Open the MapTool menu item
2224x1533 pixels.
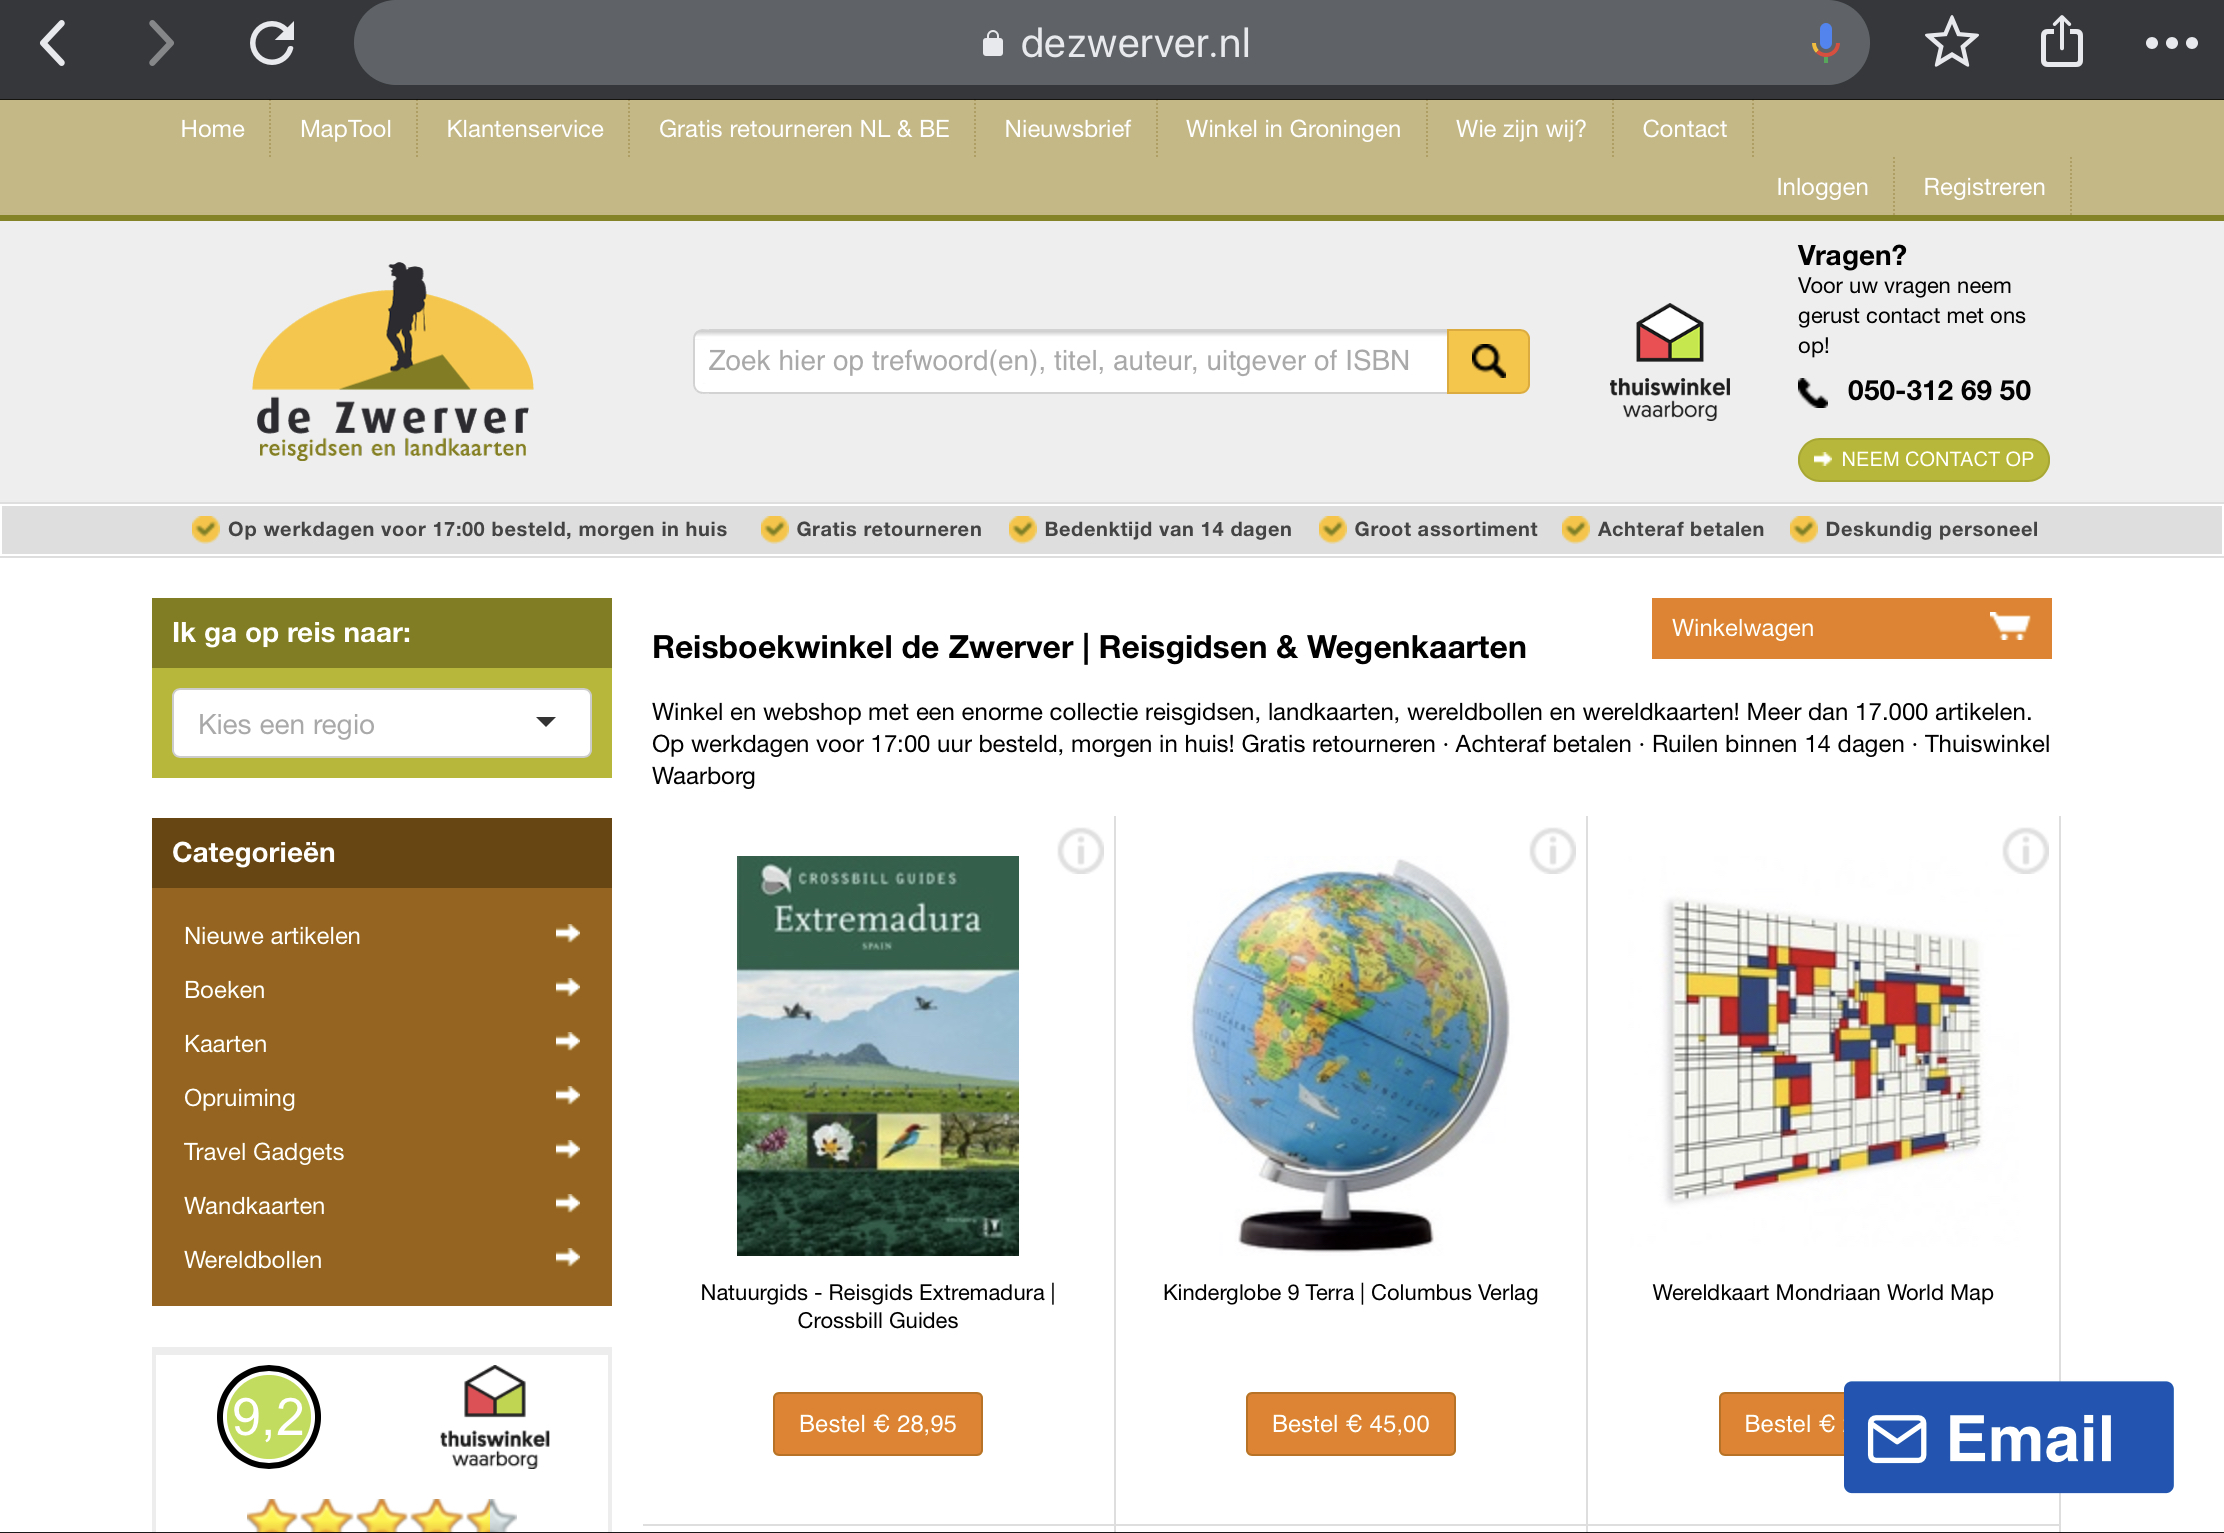[x=345, y=129]
